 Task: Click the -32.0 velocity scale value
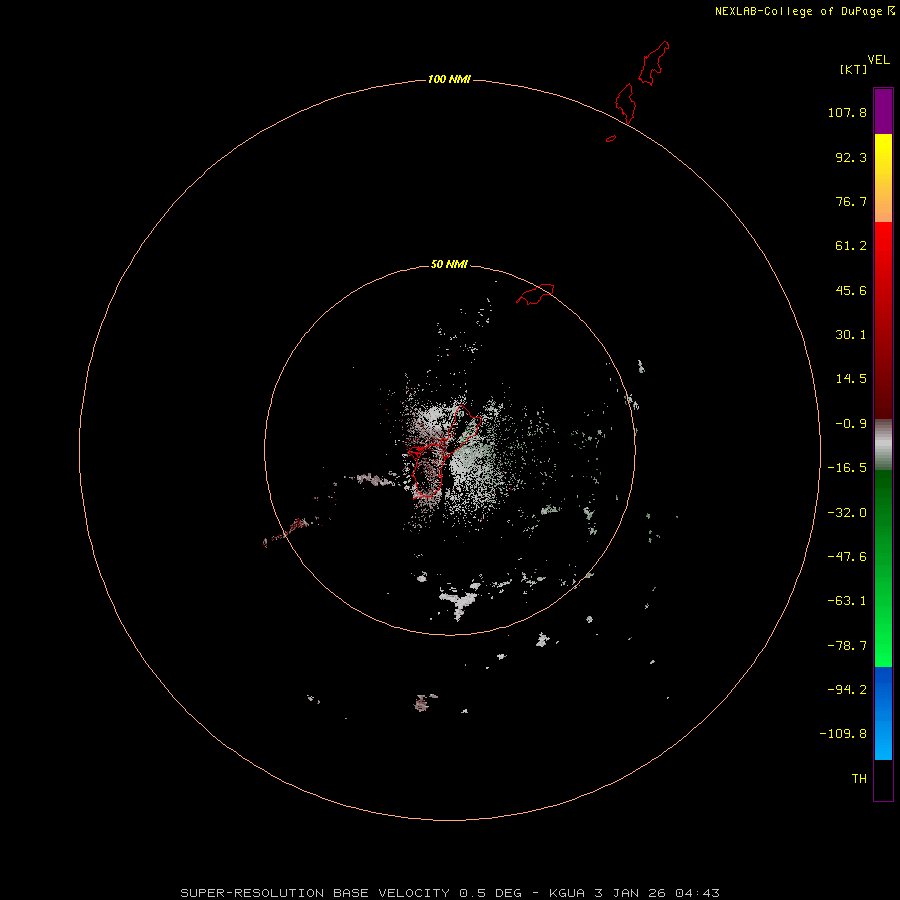pos(847,513)
